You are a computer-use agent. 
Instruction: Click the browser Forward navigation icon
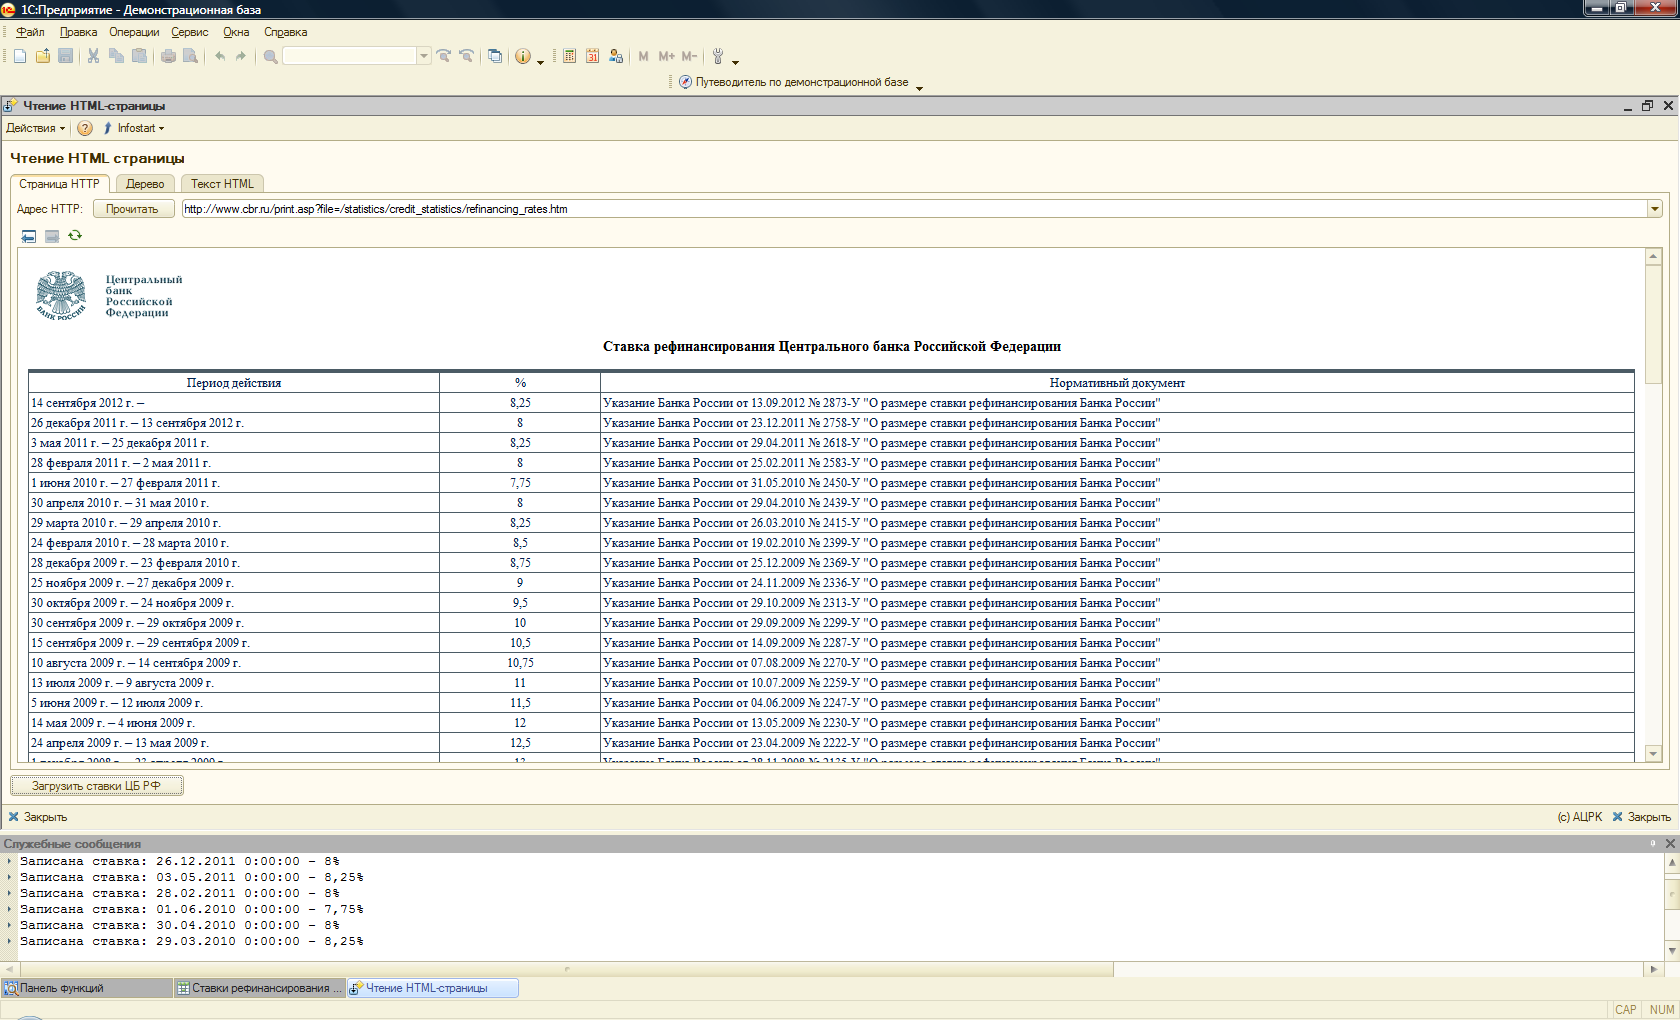pos(52,236)
